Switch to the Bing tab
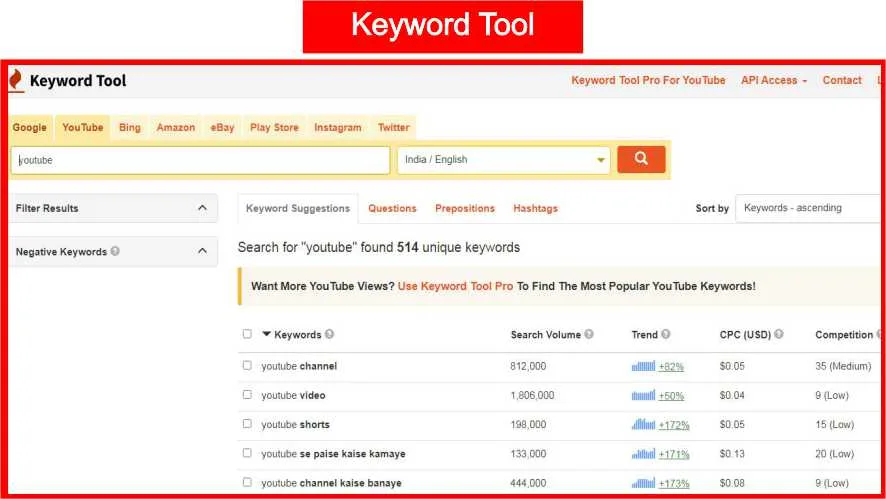 129,127
